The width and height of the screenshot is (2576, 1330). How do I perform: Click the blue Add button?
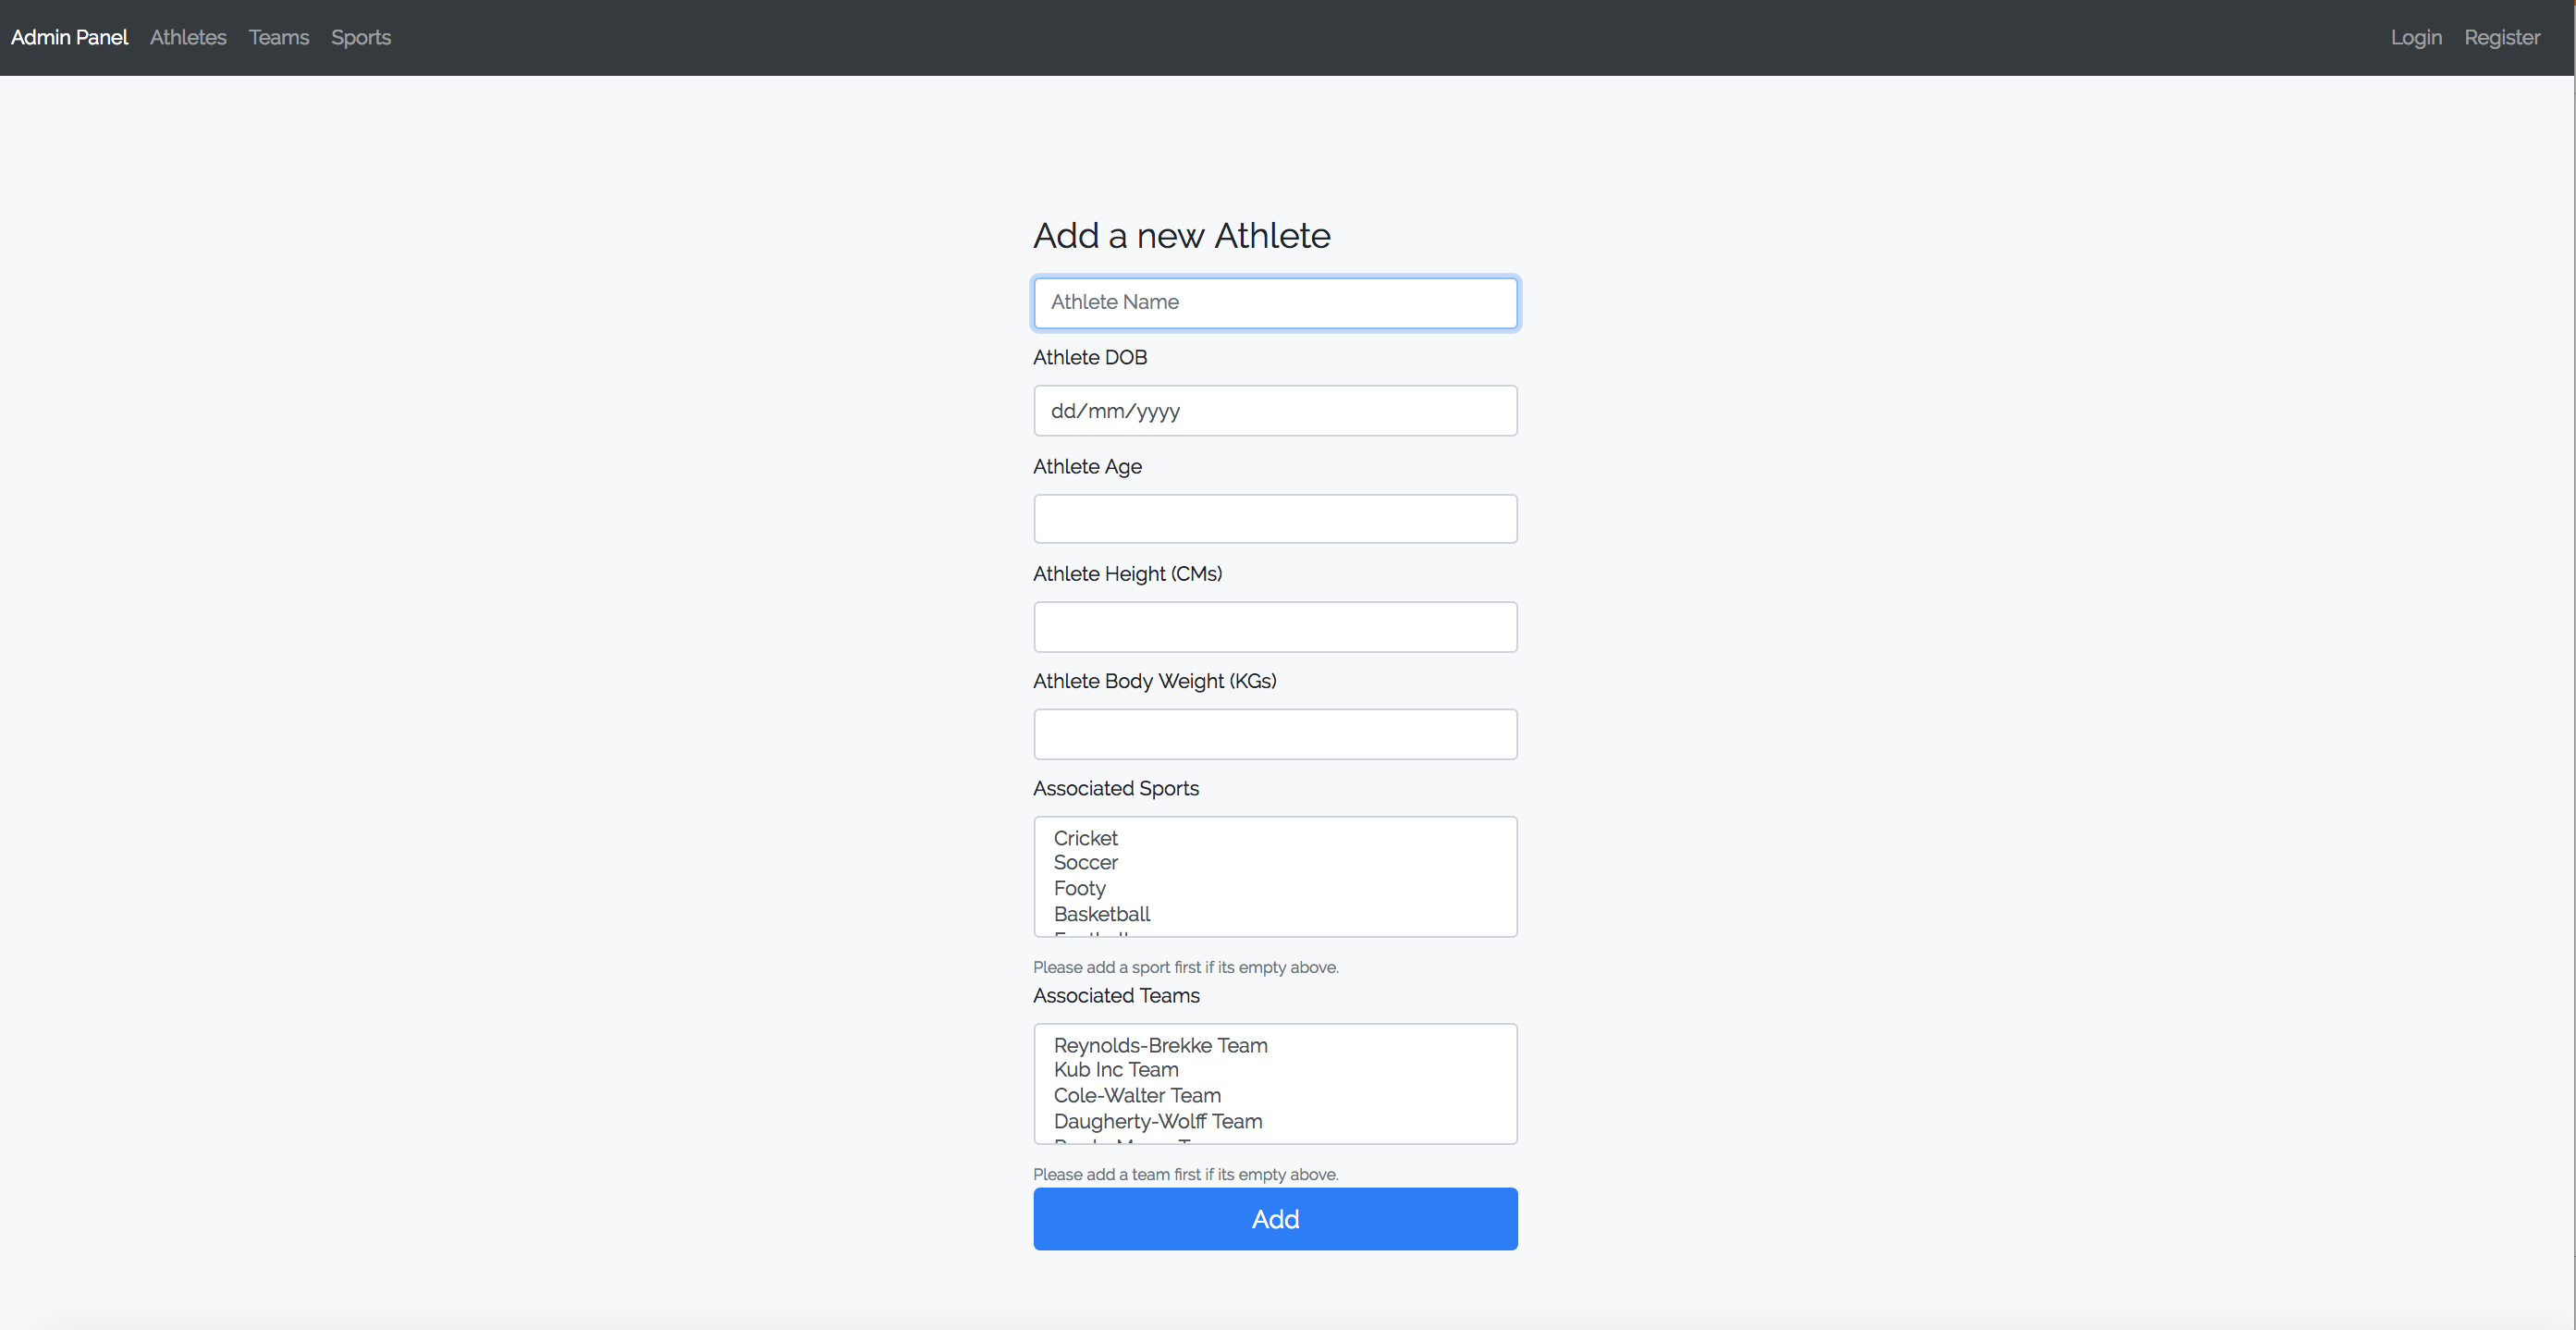(1277, 1218)
